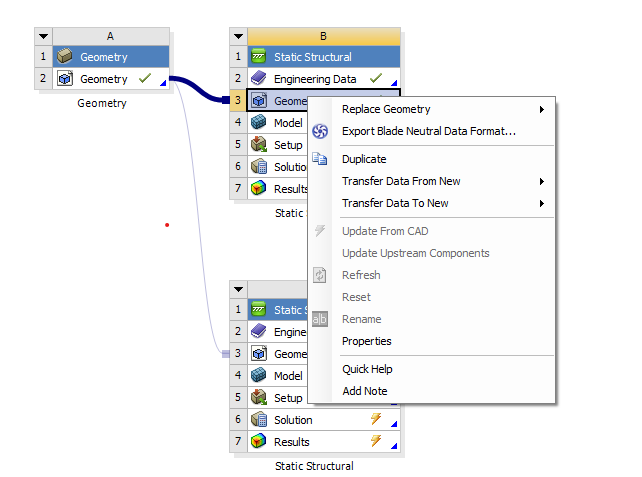642x477 pixels.
Task: Select Transfer Data From New entry
Action: pos(432,181)
